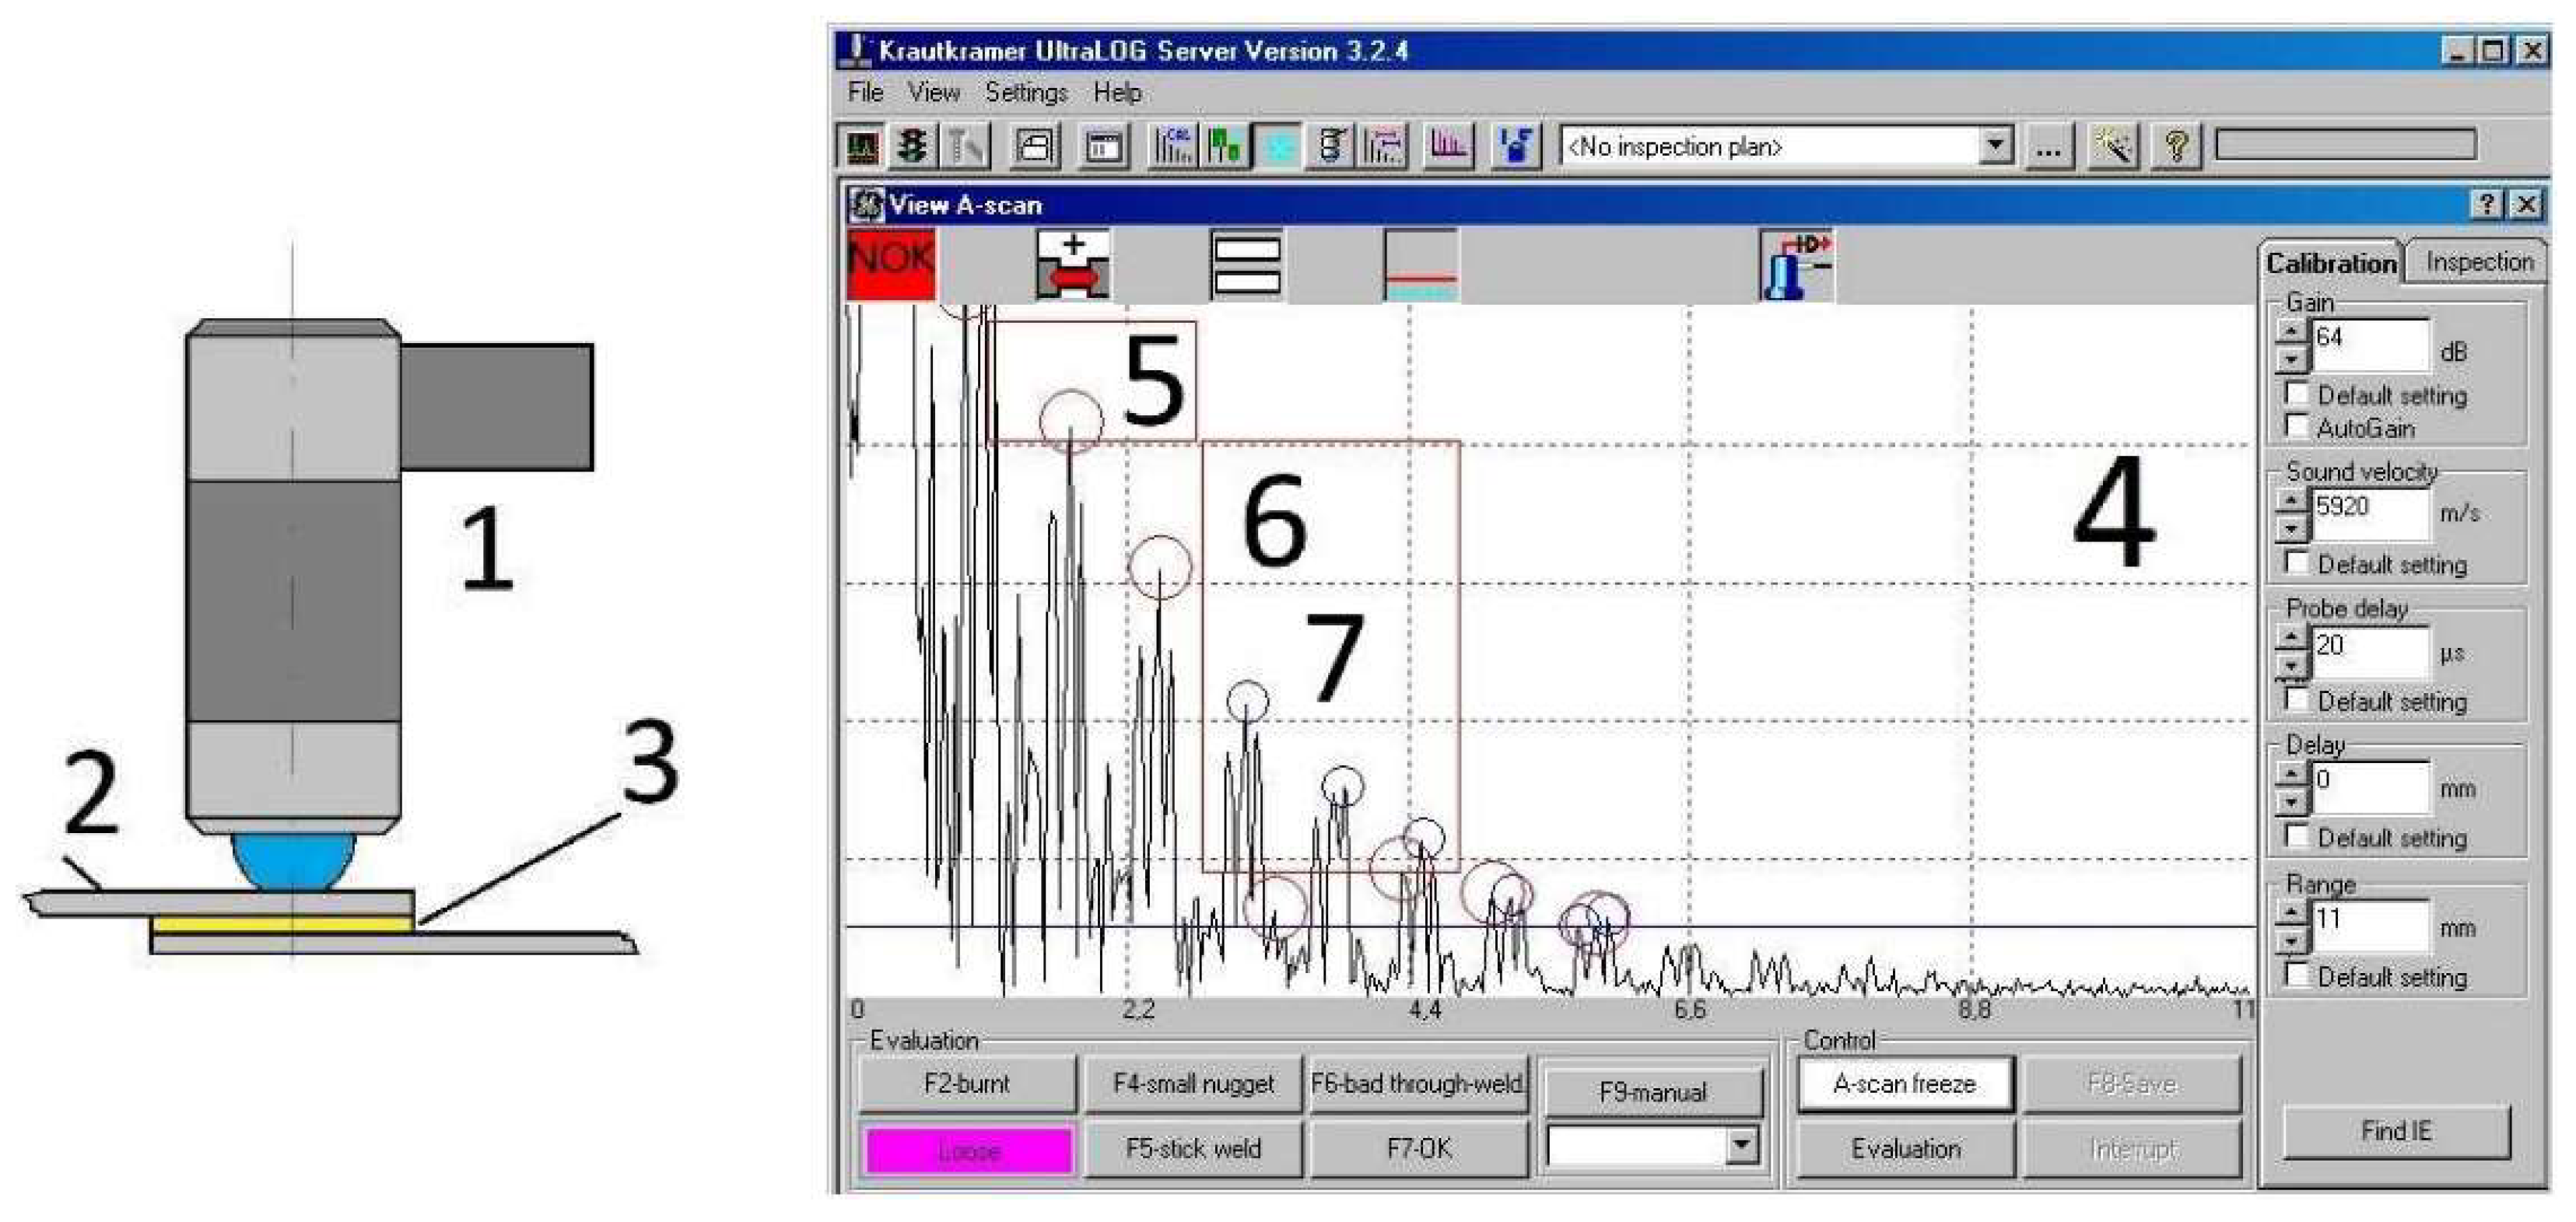Click the blue robot transfer icon

[x=1516, y=147]
